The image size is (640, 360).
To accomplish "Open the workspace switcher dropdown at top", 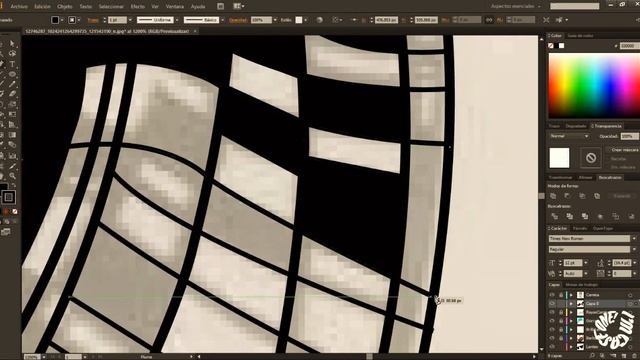I will coord(516,6).
